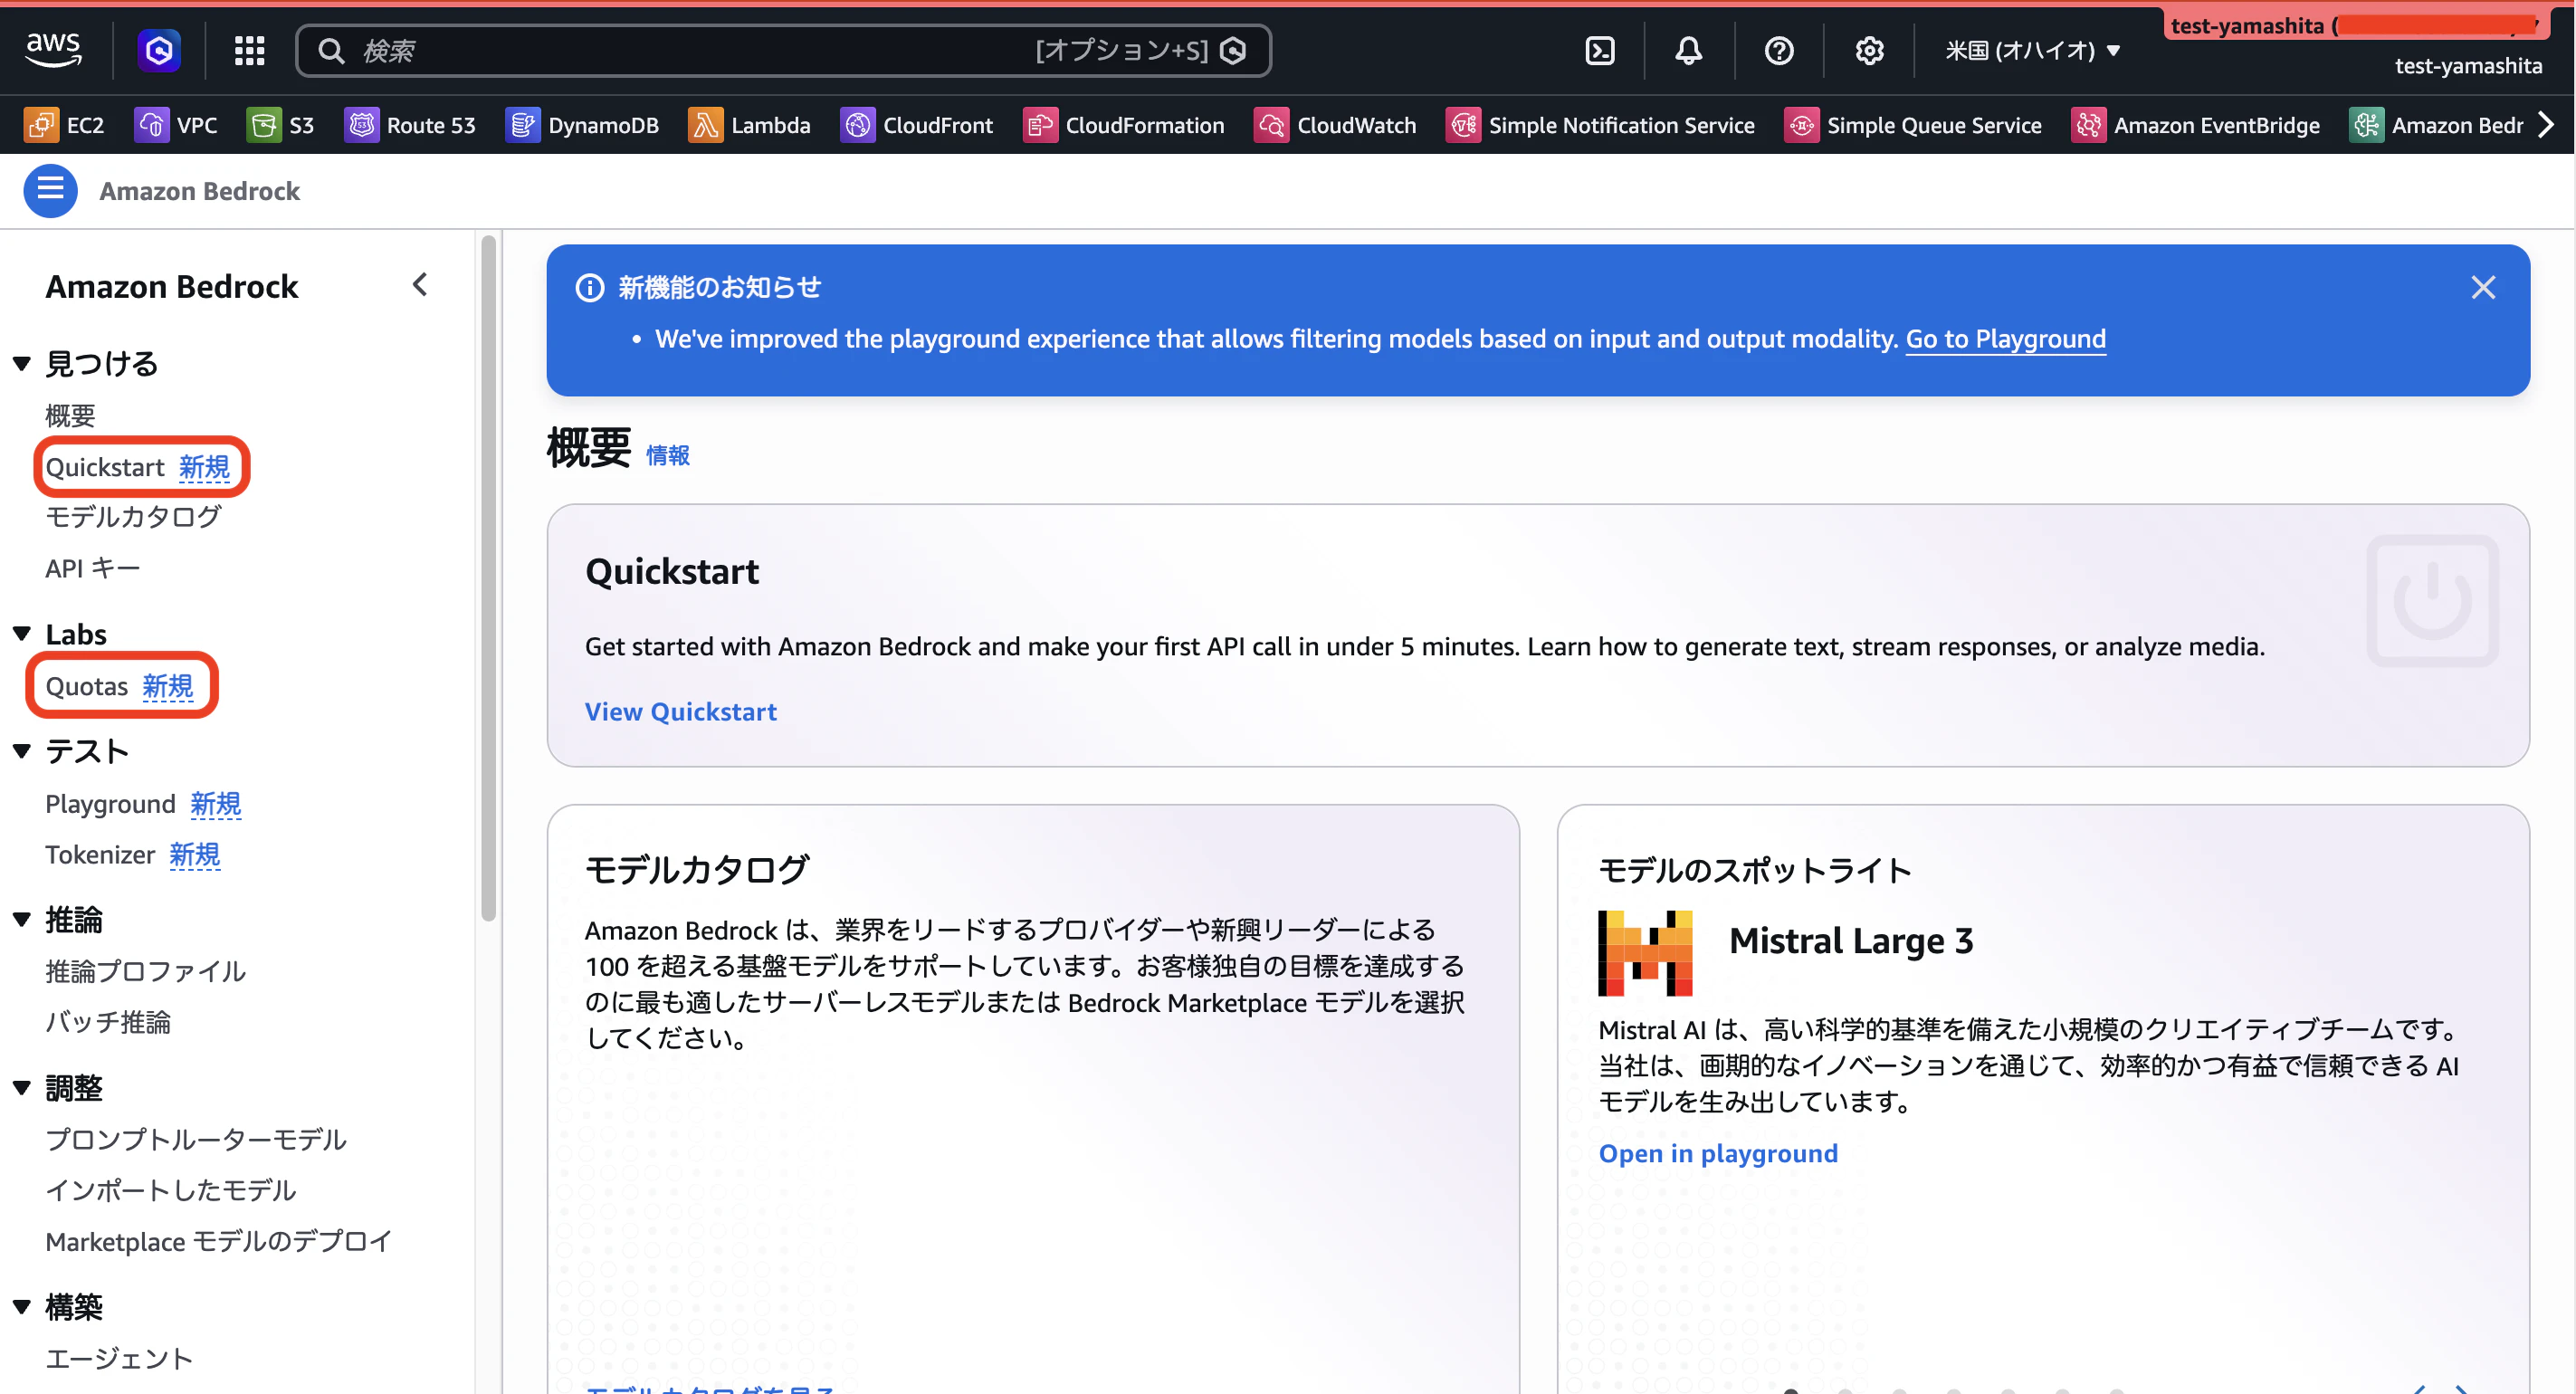This screenshot has width=2576, height=1394.
Task: Collapse the Amazon Bedrock side panel
Action: (x=420, y=285)
